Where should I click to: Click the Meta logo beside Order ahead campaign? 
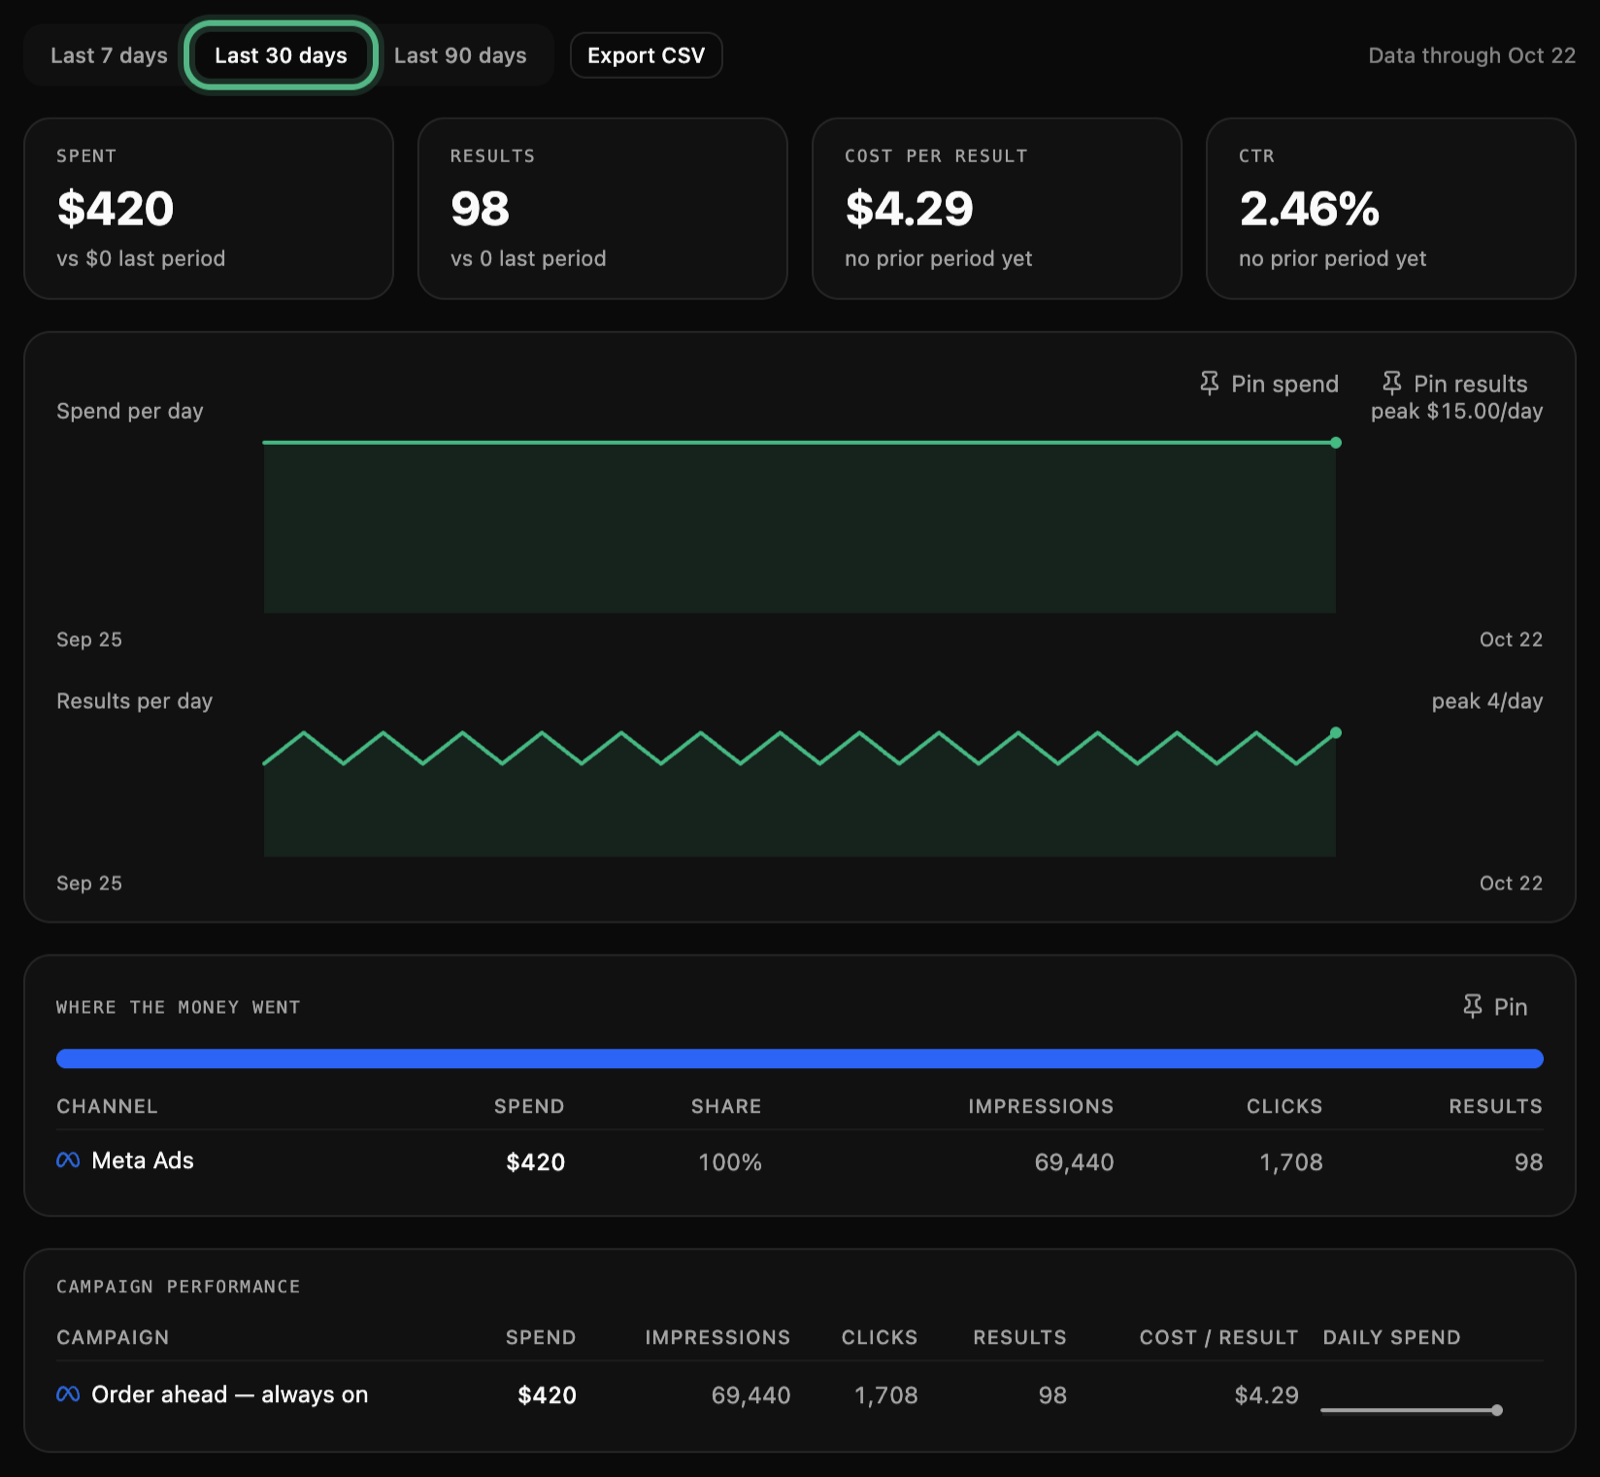click(68, 1394)
